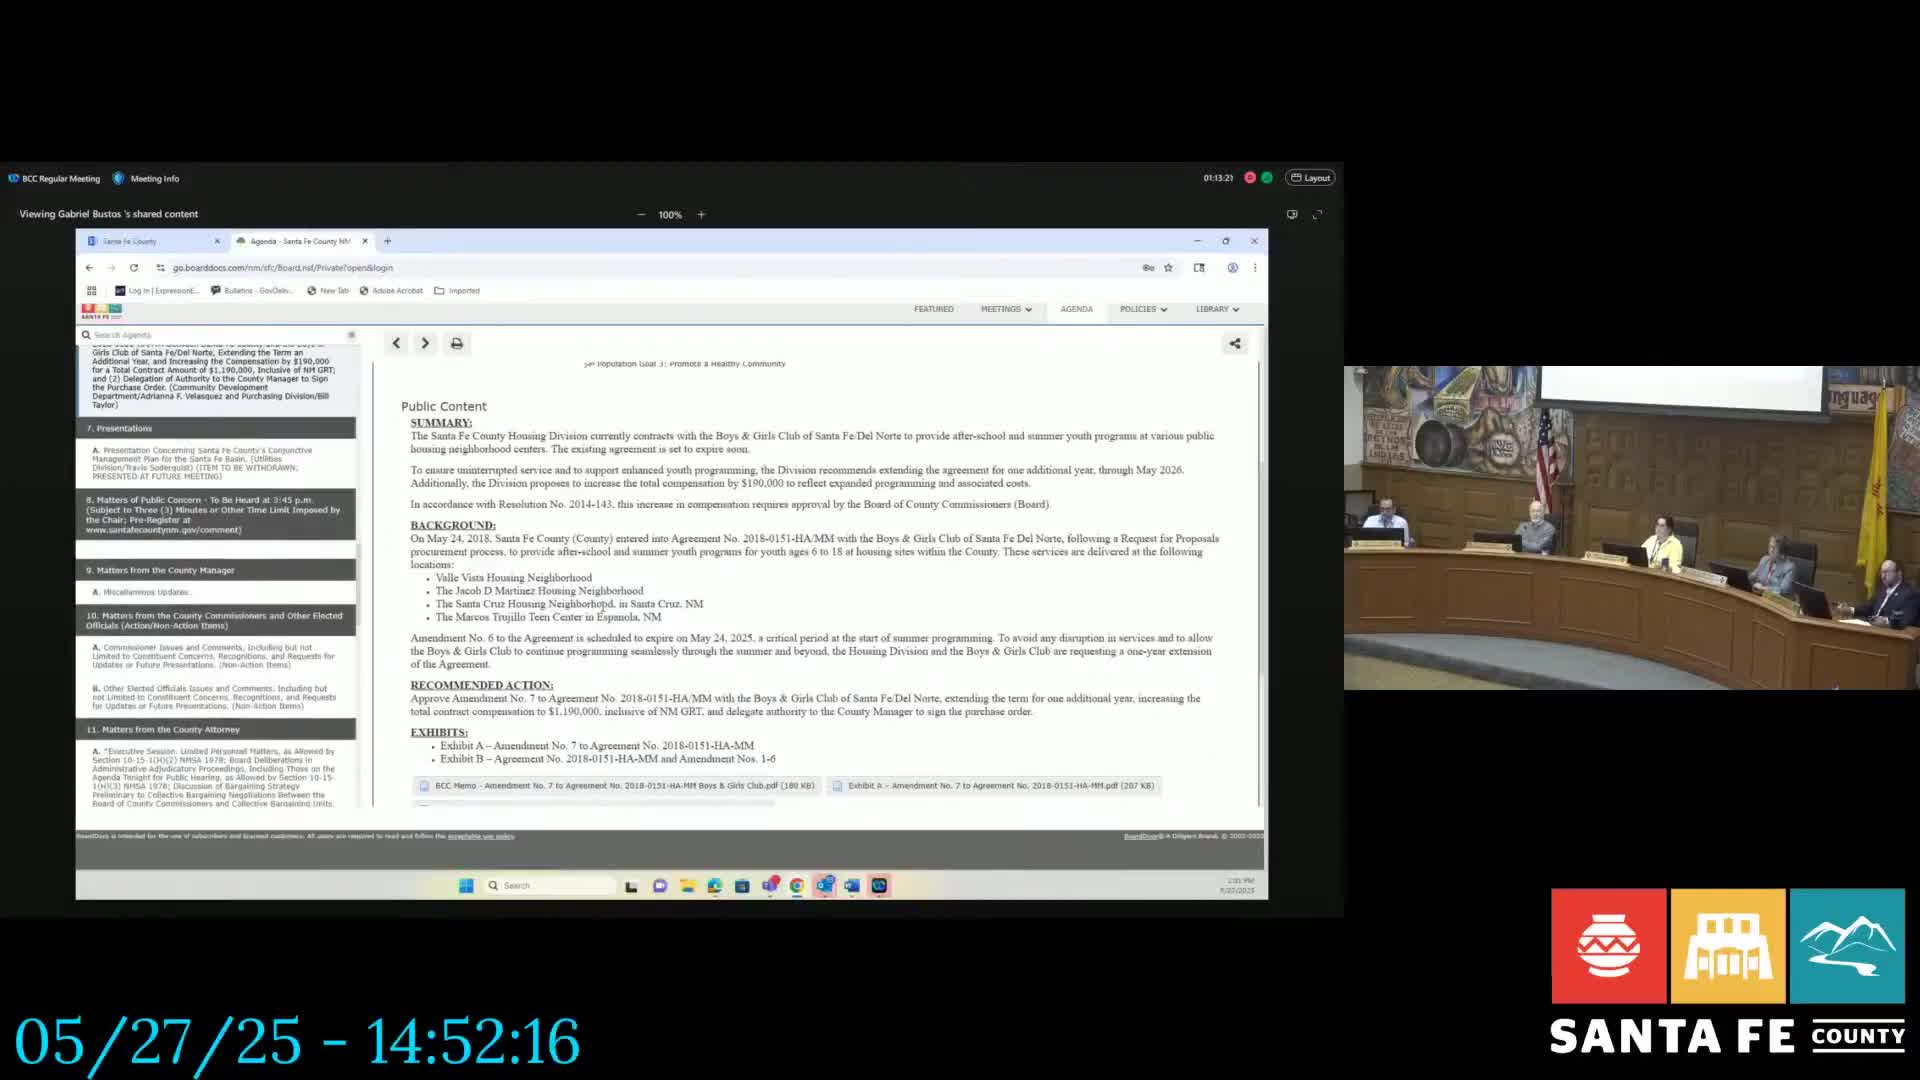Expand the Library dropdown menu

(x=1217, y=309)
